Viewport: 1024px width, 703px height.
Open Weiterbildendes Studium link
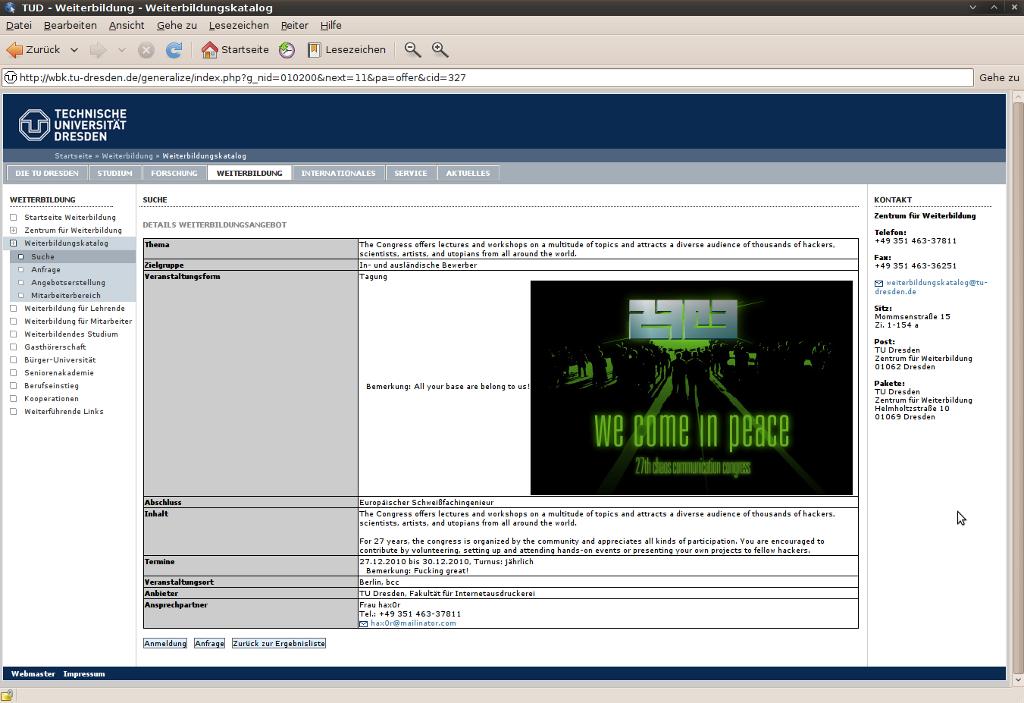[x=71, y=334]
